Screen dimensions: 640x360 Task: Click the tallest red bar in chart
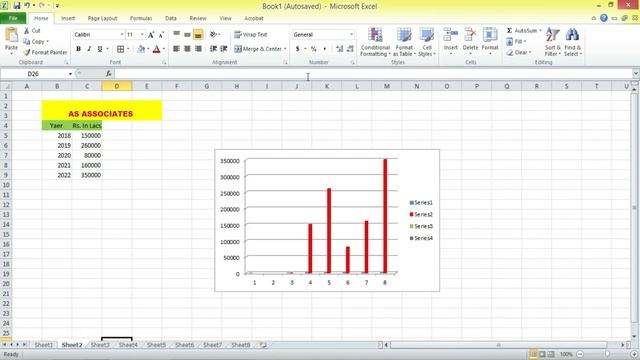pyautogui.click(x=385, y=216)
